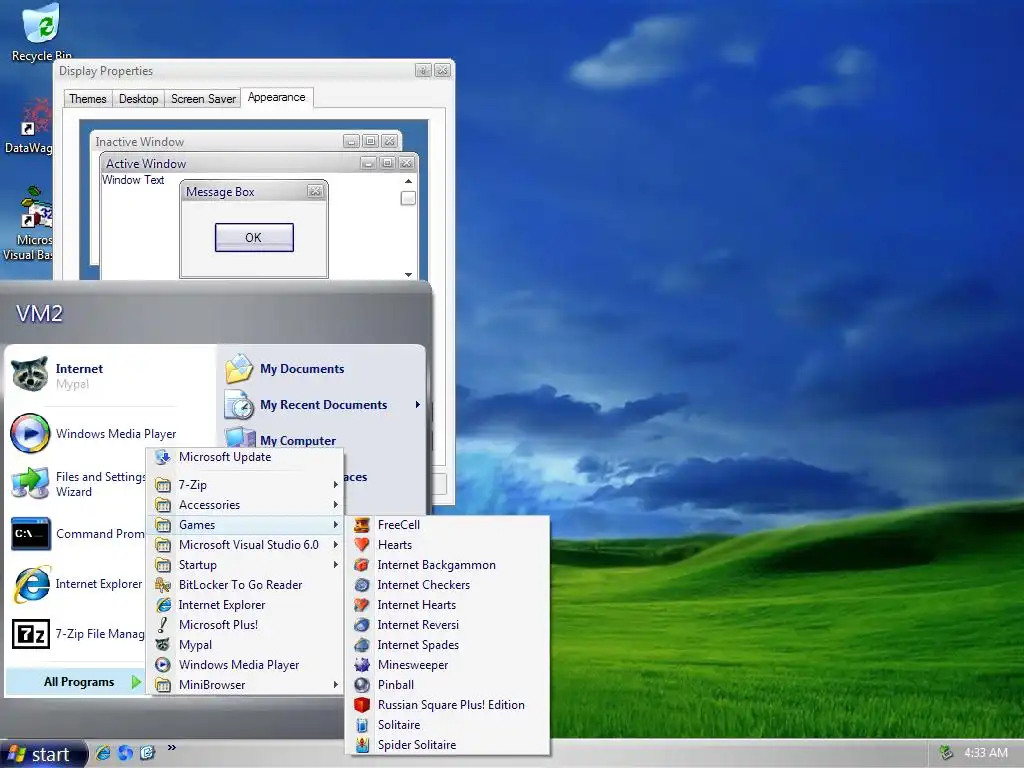
Task: Open 7-Zip File Manager
Action: tap(77, 633)
